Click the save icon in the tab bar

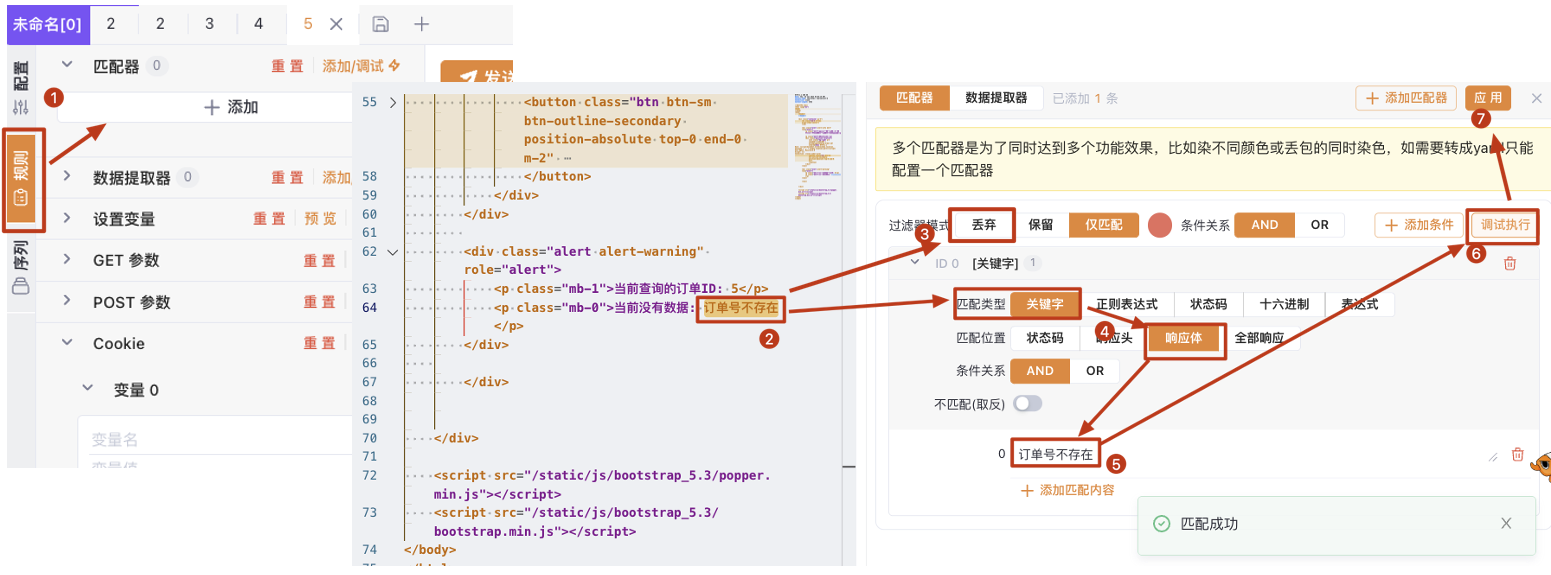coord(379,23)
